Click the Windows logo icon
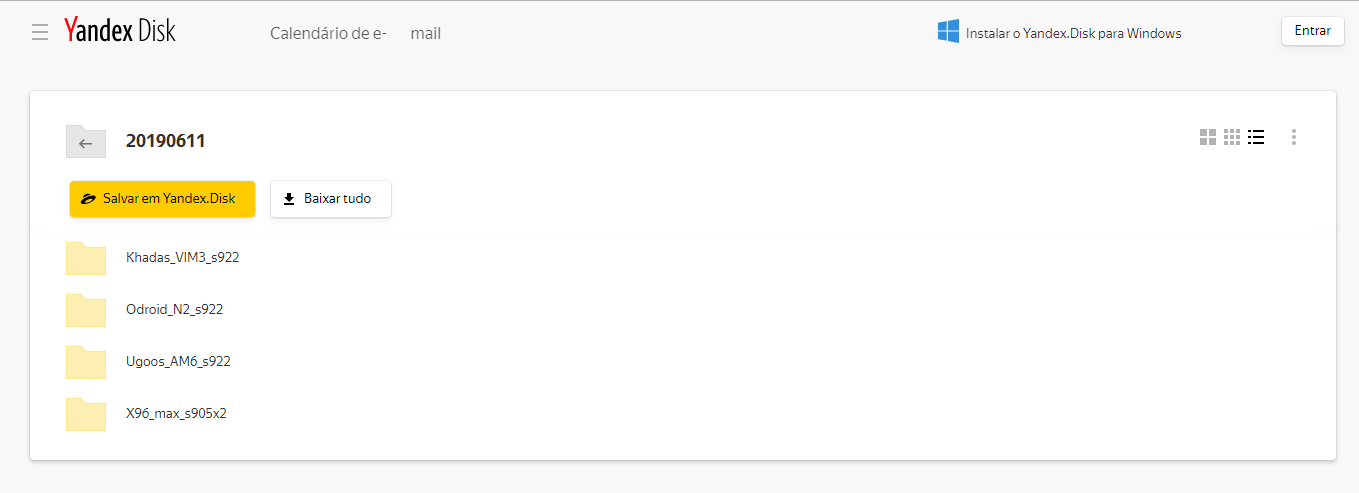Viewport: 1359px width, 493px height. 948,32
